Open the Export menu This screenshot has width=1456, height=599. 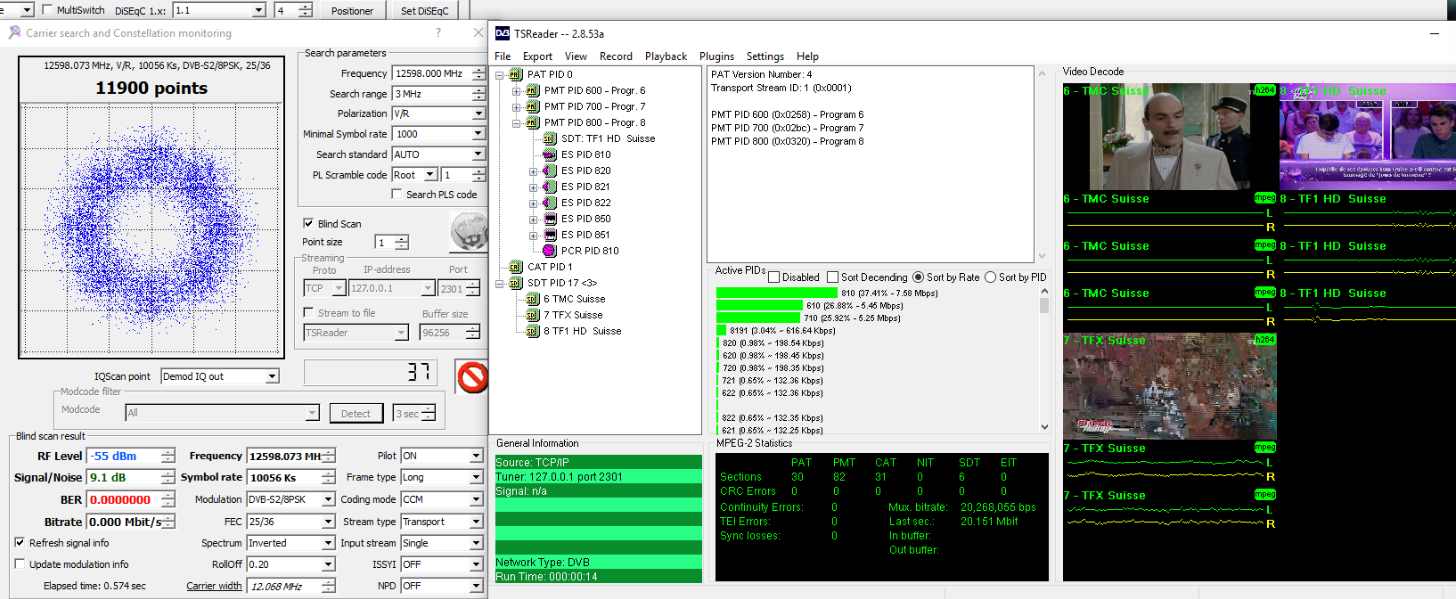coord(537,56)
